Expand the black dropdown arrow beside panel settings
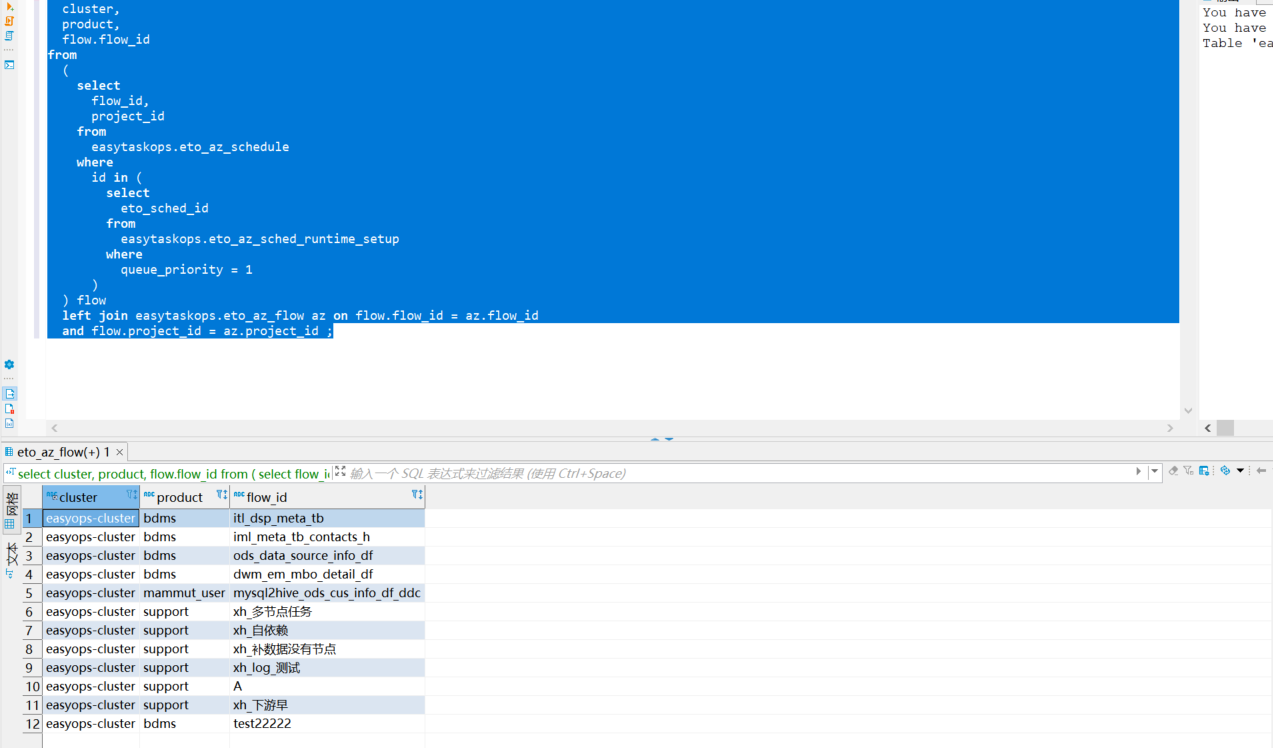 pos(1241,470)
